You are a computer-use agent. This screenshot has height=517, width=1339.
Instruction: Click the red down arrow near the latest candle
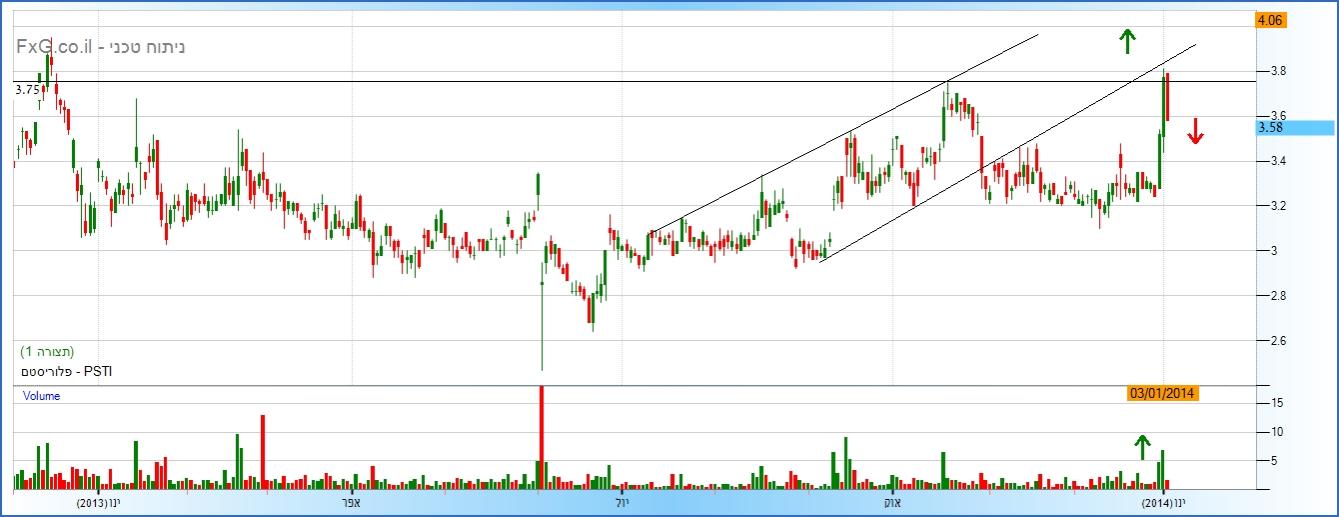[1195, 131]
